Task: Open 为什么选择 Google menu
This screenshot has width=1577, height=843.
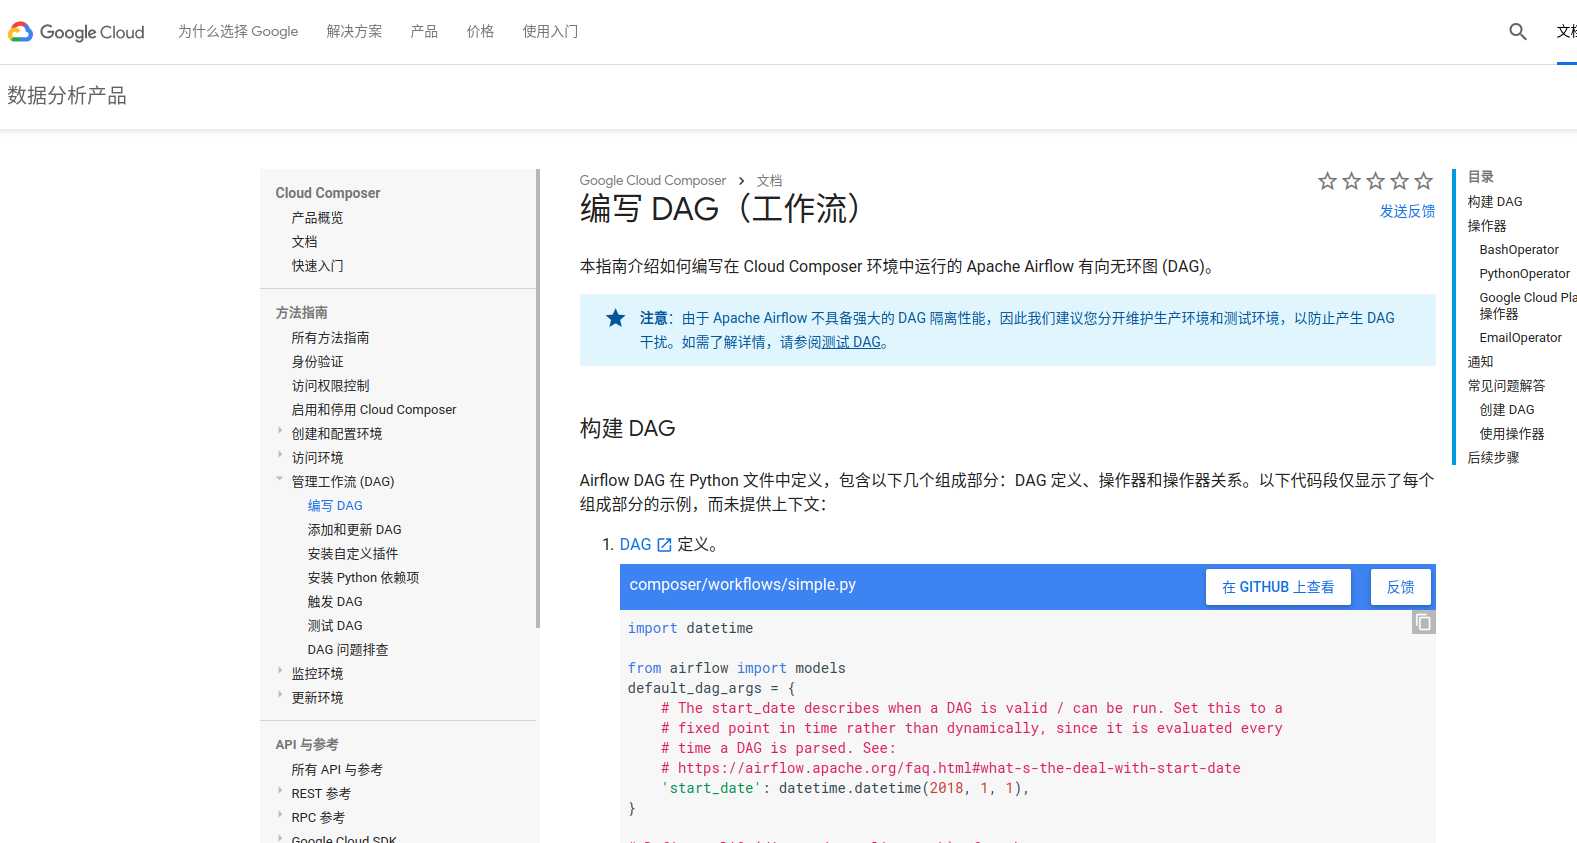Action: click(238, 32)
